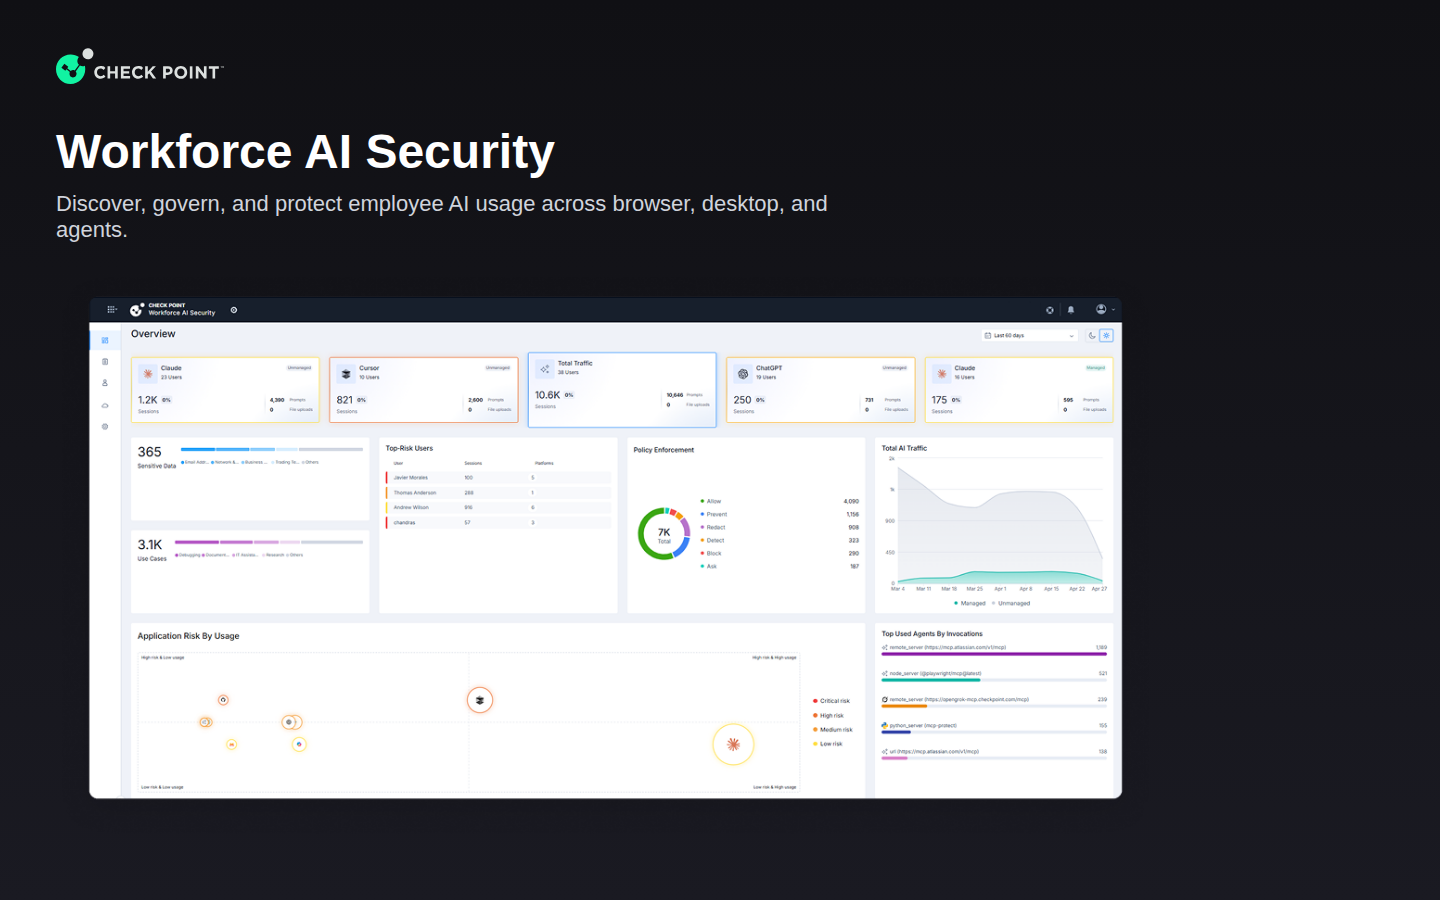
Task: Click the Unmanaged badge on ChatGPT card
Action: coord(895,368)
